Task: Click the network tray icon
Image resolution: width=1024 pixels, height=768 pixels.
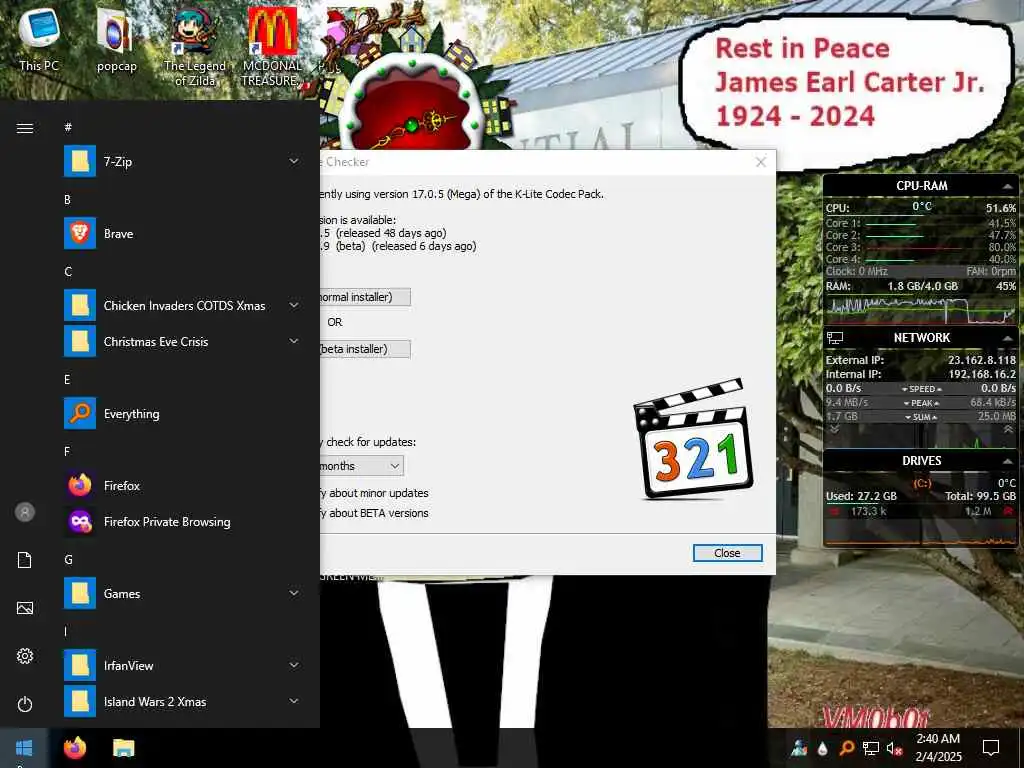Action: pos(871,748)
